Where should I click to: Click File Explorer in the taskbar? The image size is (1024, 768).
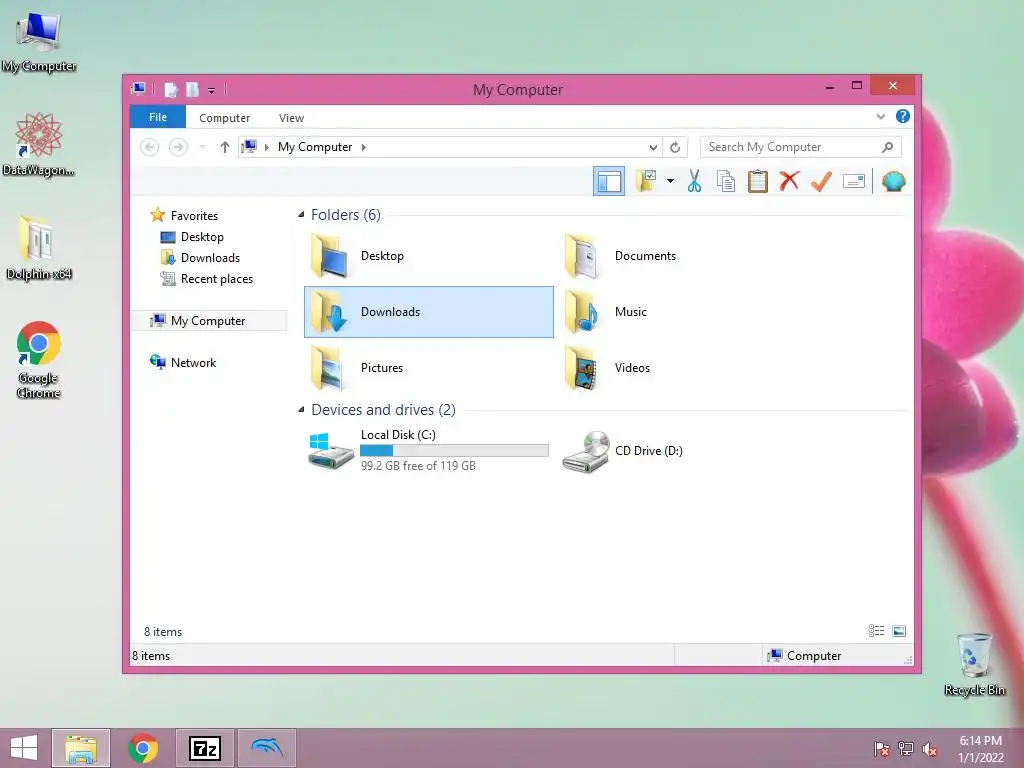(x=81, y=748)
